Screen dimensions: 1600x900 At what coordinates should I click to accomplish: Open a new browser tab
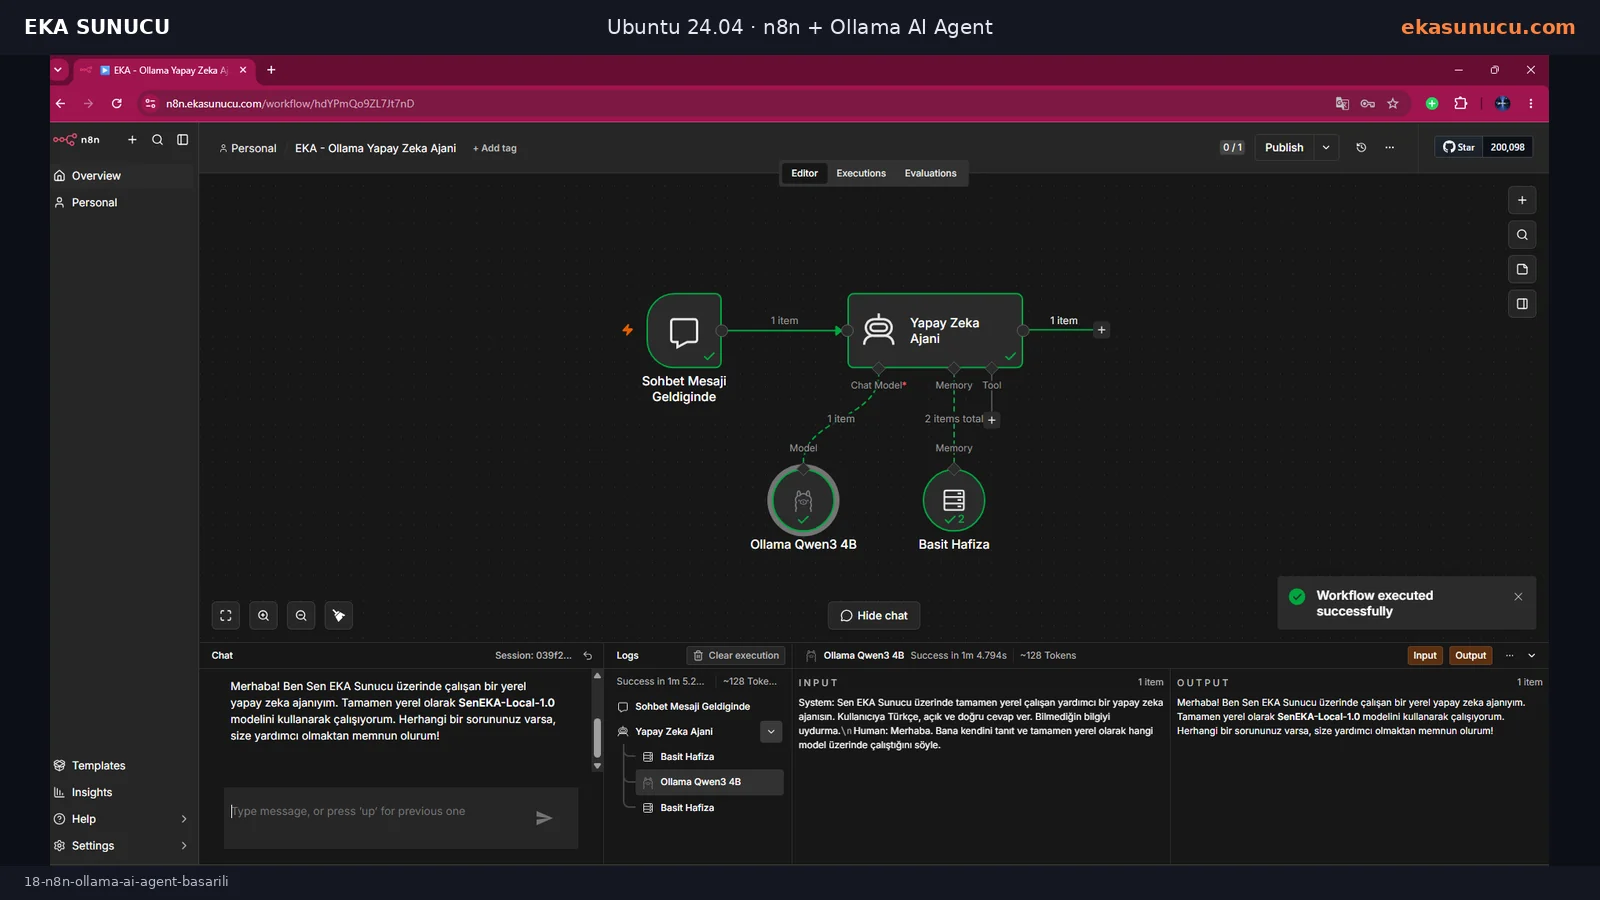[271, 70]
